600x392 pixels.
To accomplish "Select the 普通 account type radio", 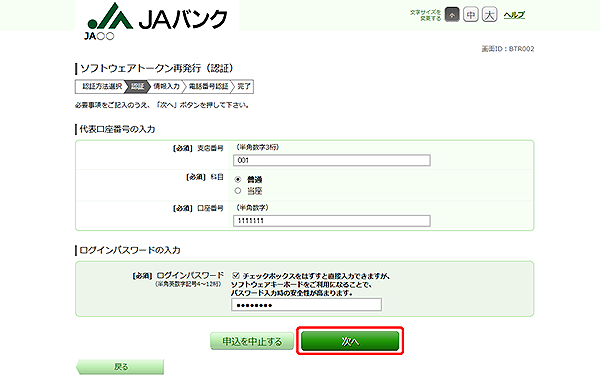I will coord(238,179).
